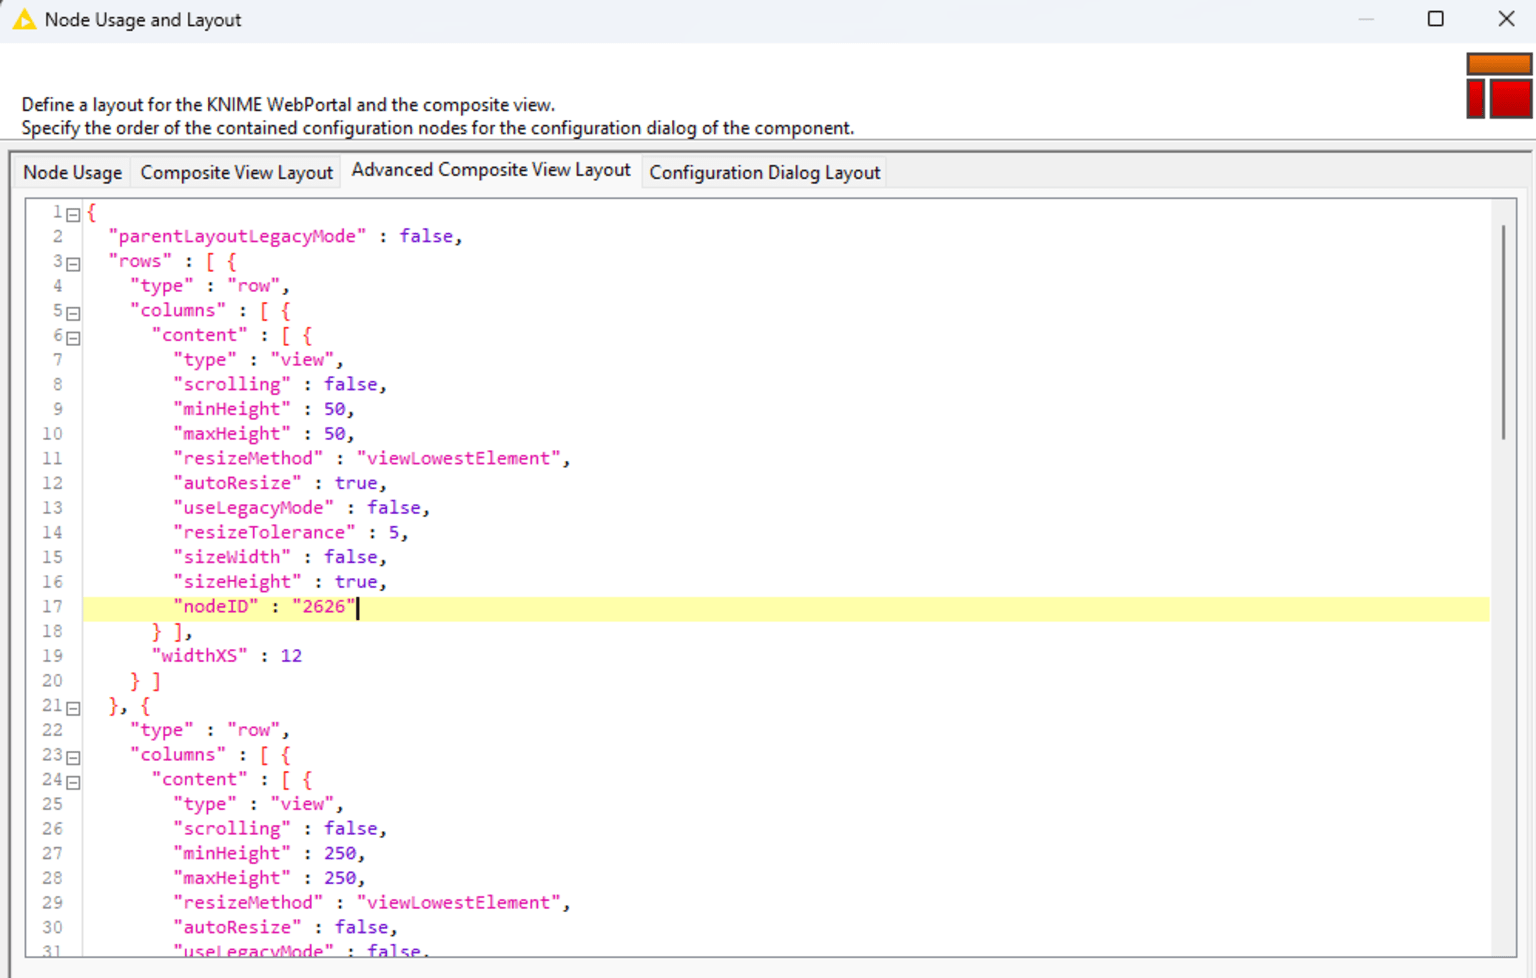1536x978 pixels.
Task: Click the vertical scrollbar thumb of the editor
Action: 1503,332
